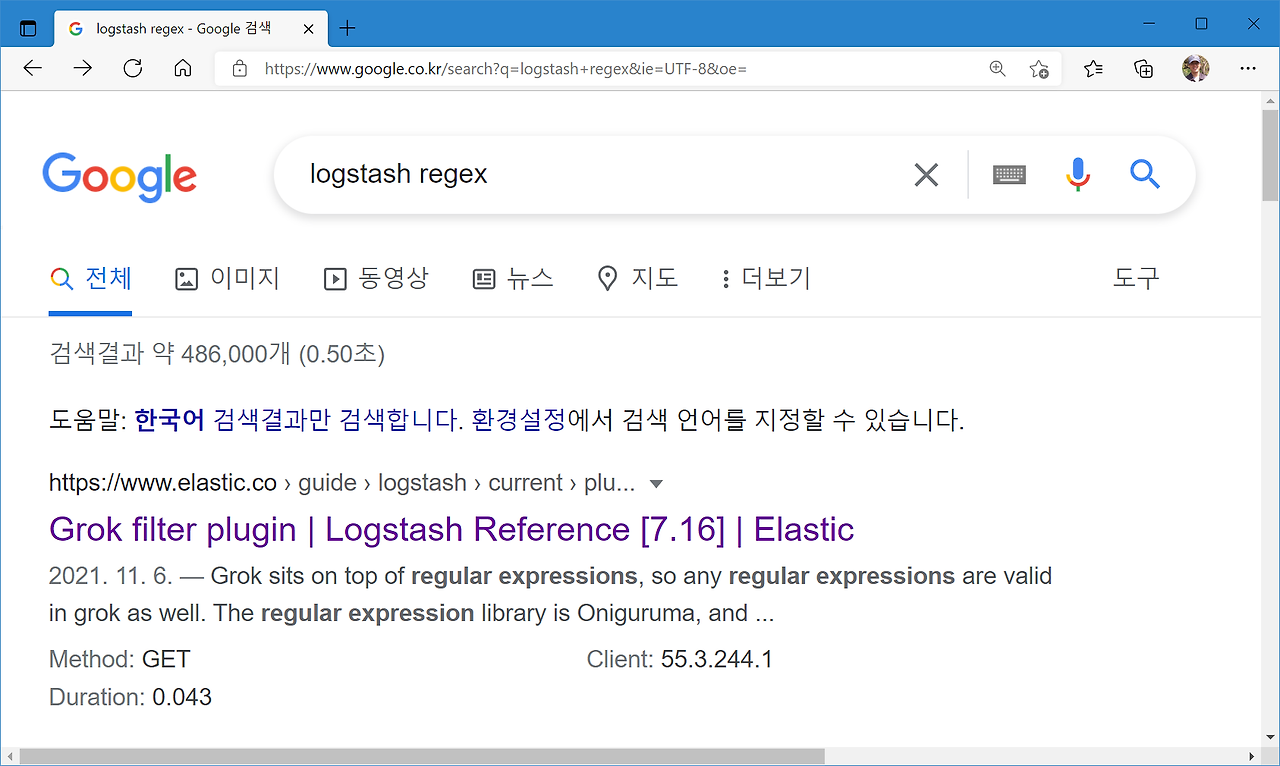Start voice search with the microphone
Viewport: 1280px width, 766px height.
click(x=1077, y=175)
